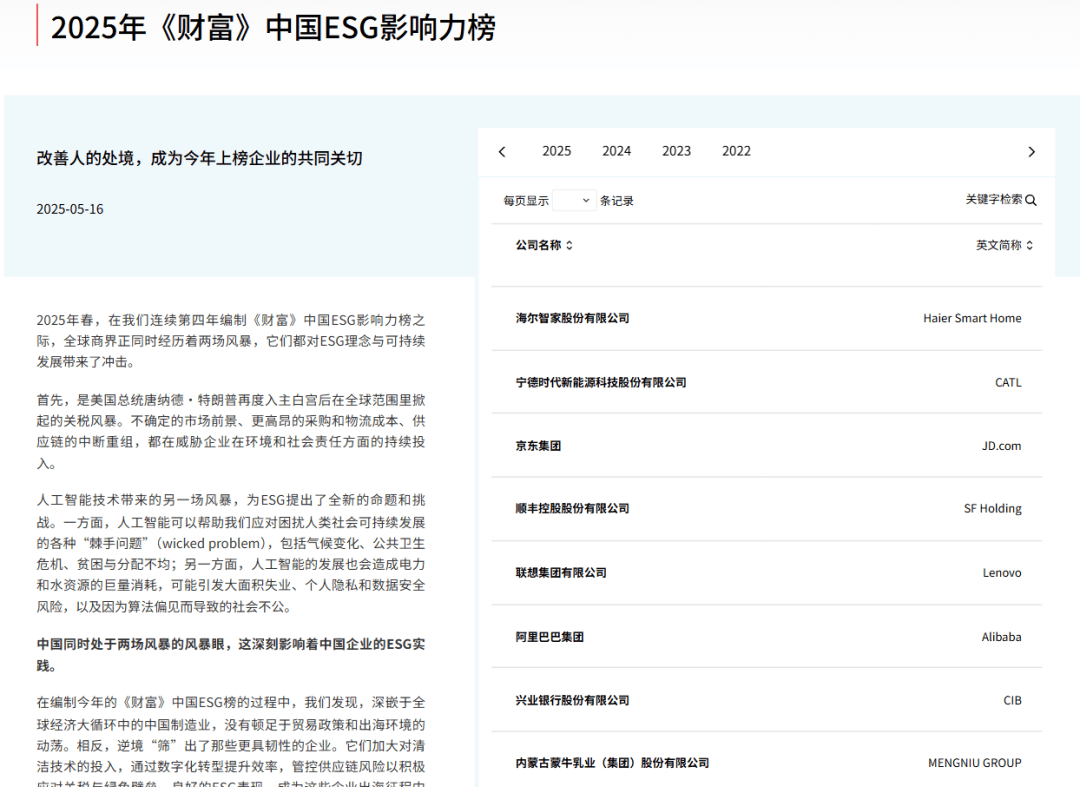Select the 2023 year in the year bar
Viewport: 1080px width, 787px height.
[676, 151]
